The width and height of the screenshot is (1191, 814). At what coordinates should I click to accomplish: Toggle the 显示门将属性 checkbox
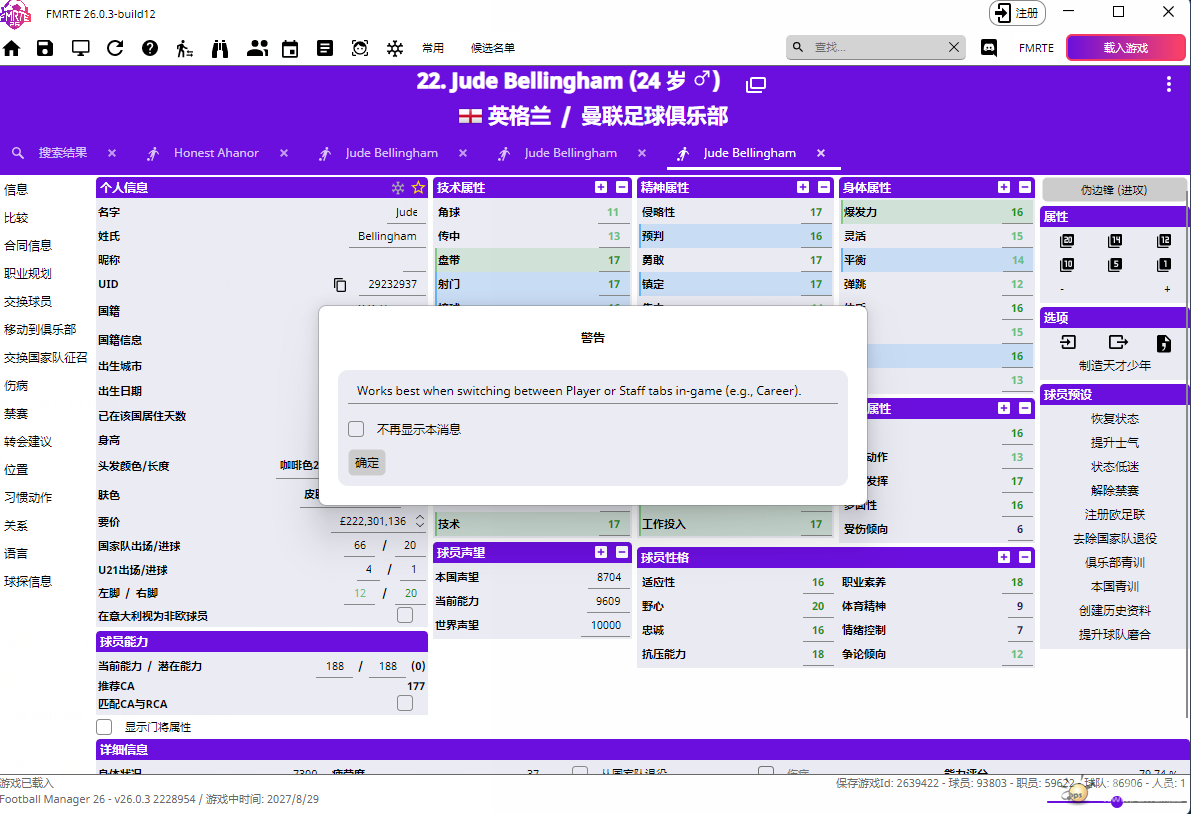104,727
